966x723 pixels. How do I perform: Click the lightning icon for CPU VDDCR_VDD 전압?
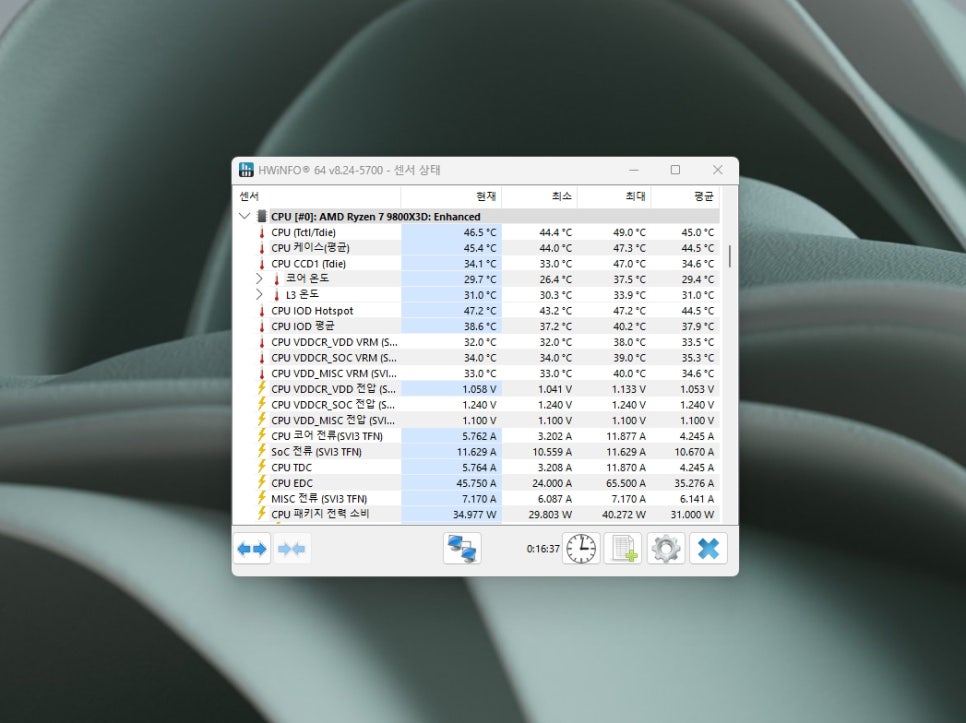262,389
